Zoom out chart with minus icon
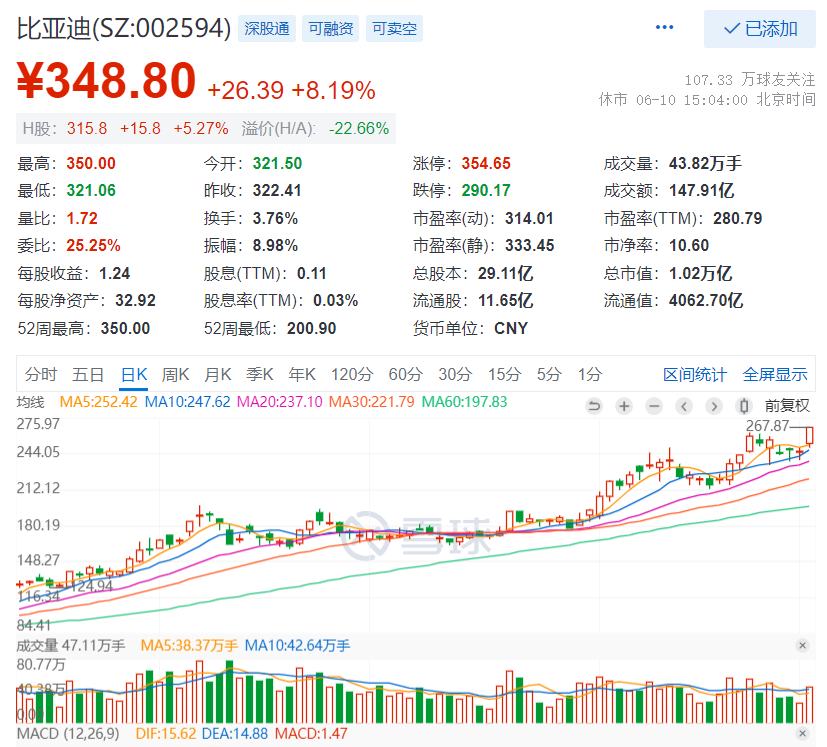This screenshot has height=747, width=827. (654, 406)
